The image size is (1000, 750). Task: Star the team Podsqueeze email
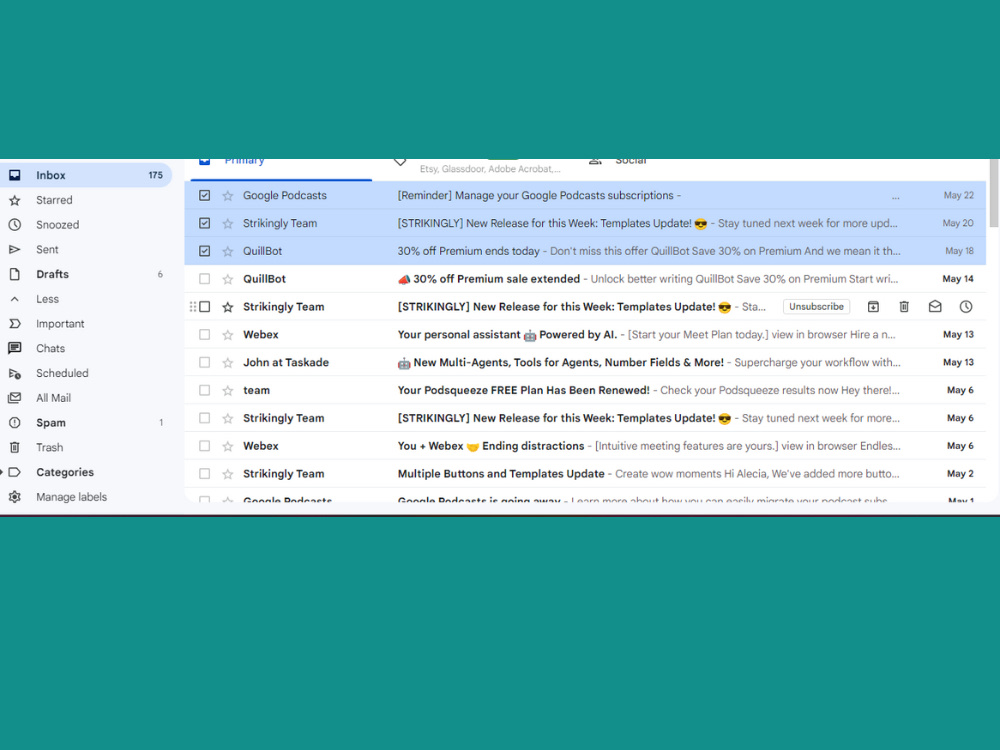coord(228,390)
